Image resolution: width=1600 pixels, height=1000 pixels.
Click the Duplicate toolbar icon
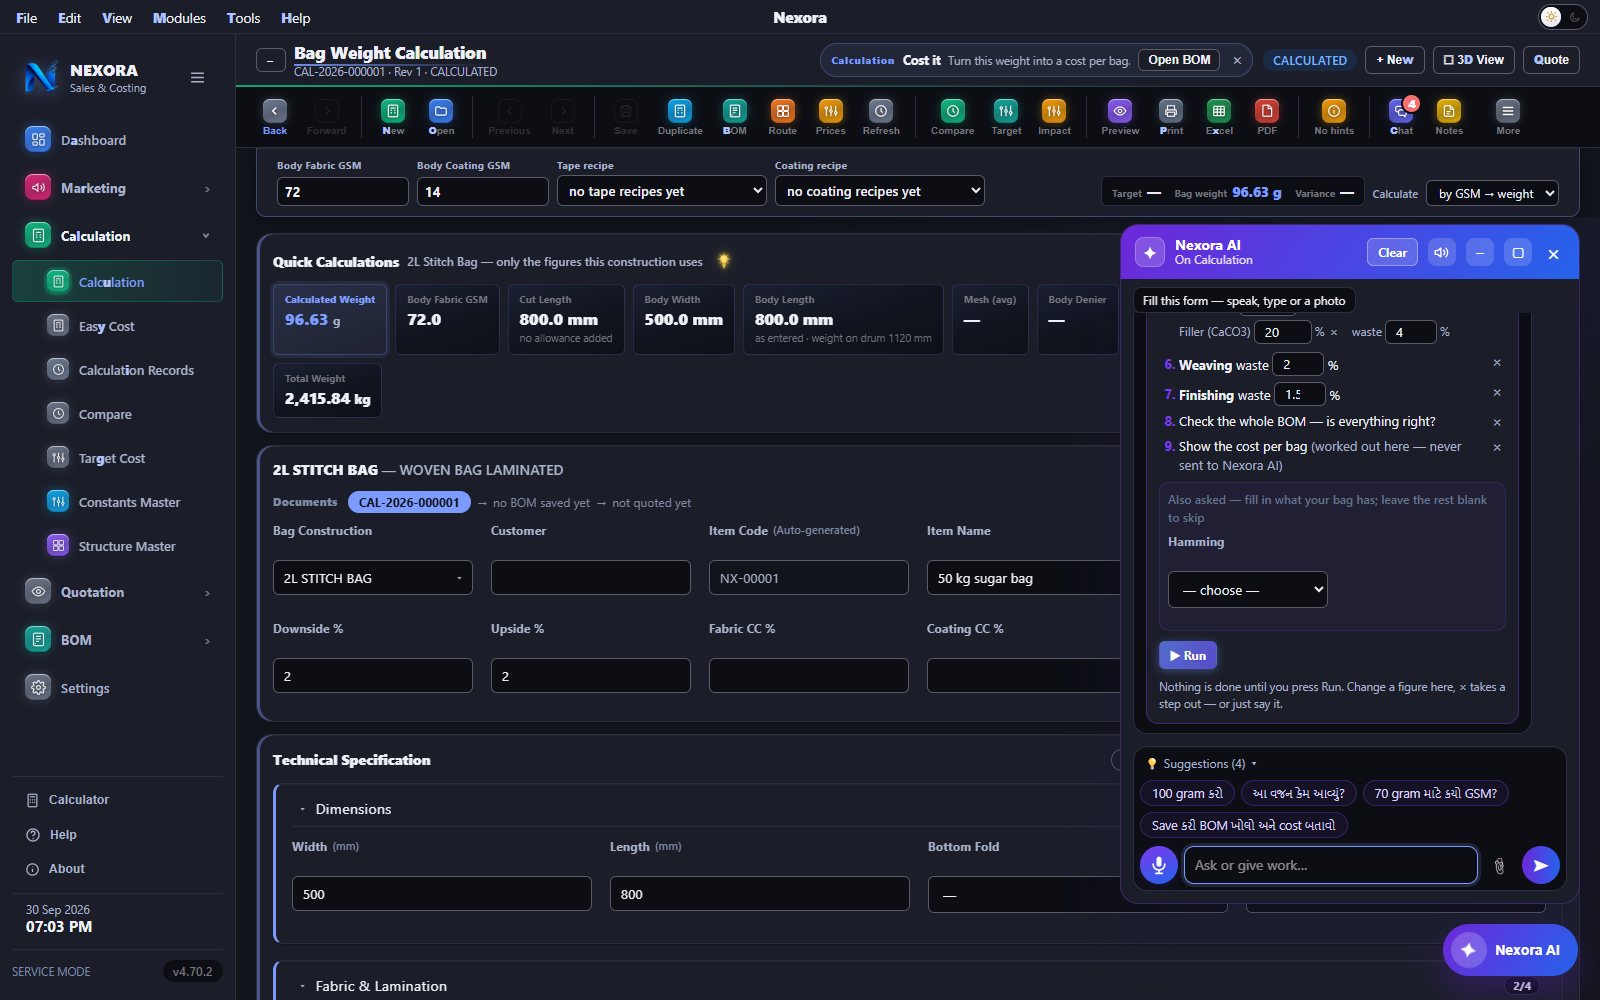point(680,117)
